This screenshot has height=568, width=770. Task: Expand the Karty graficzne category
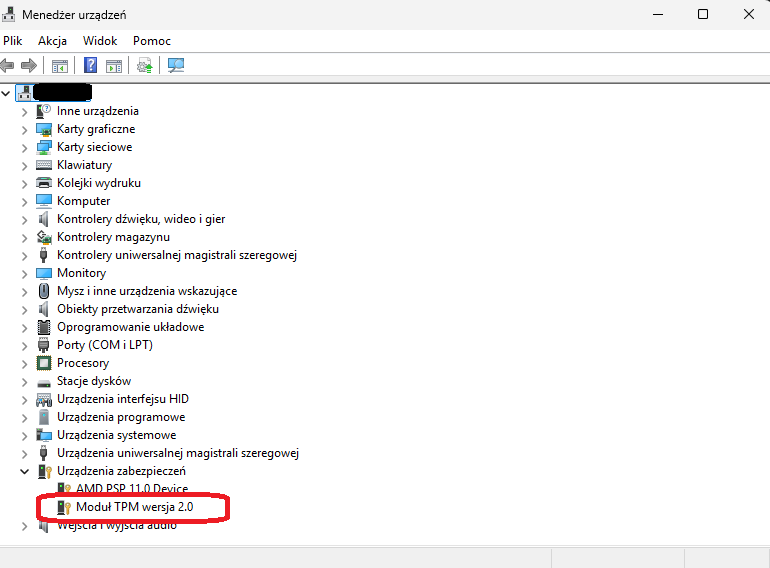pos(25,129)
